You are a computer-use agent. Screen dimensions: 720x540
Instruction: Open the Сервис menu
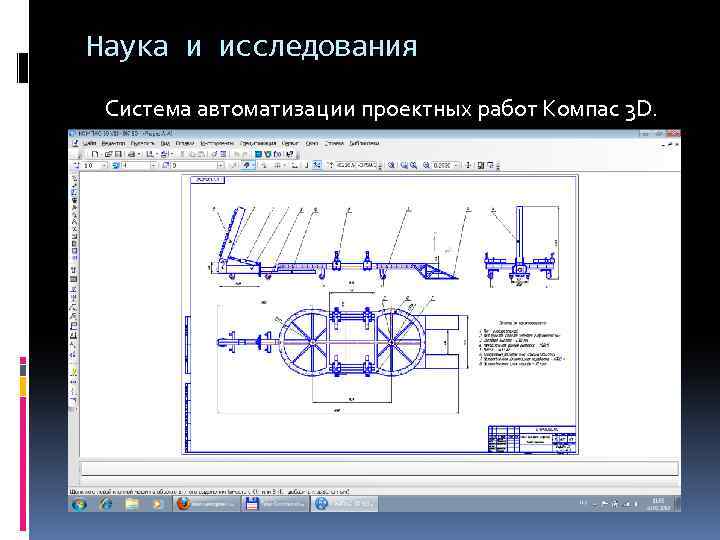pyautogui.click(x=290, y=143)
